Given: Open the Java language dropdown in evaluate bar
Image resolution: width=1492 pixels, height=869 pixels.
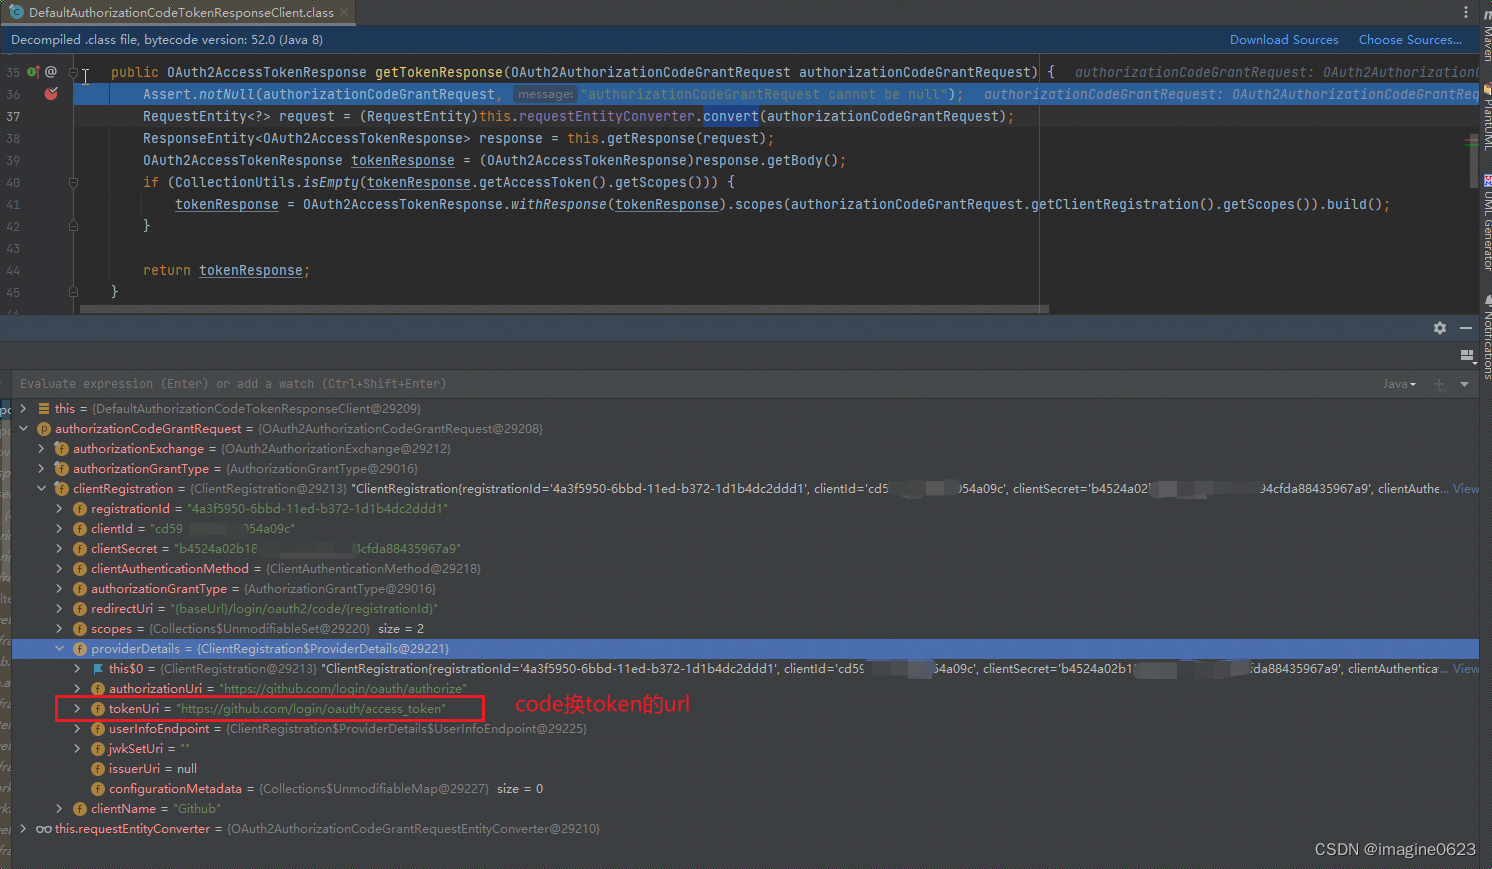Looking at the screenshot, I should click(x=1399, y=384).
